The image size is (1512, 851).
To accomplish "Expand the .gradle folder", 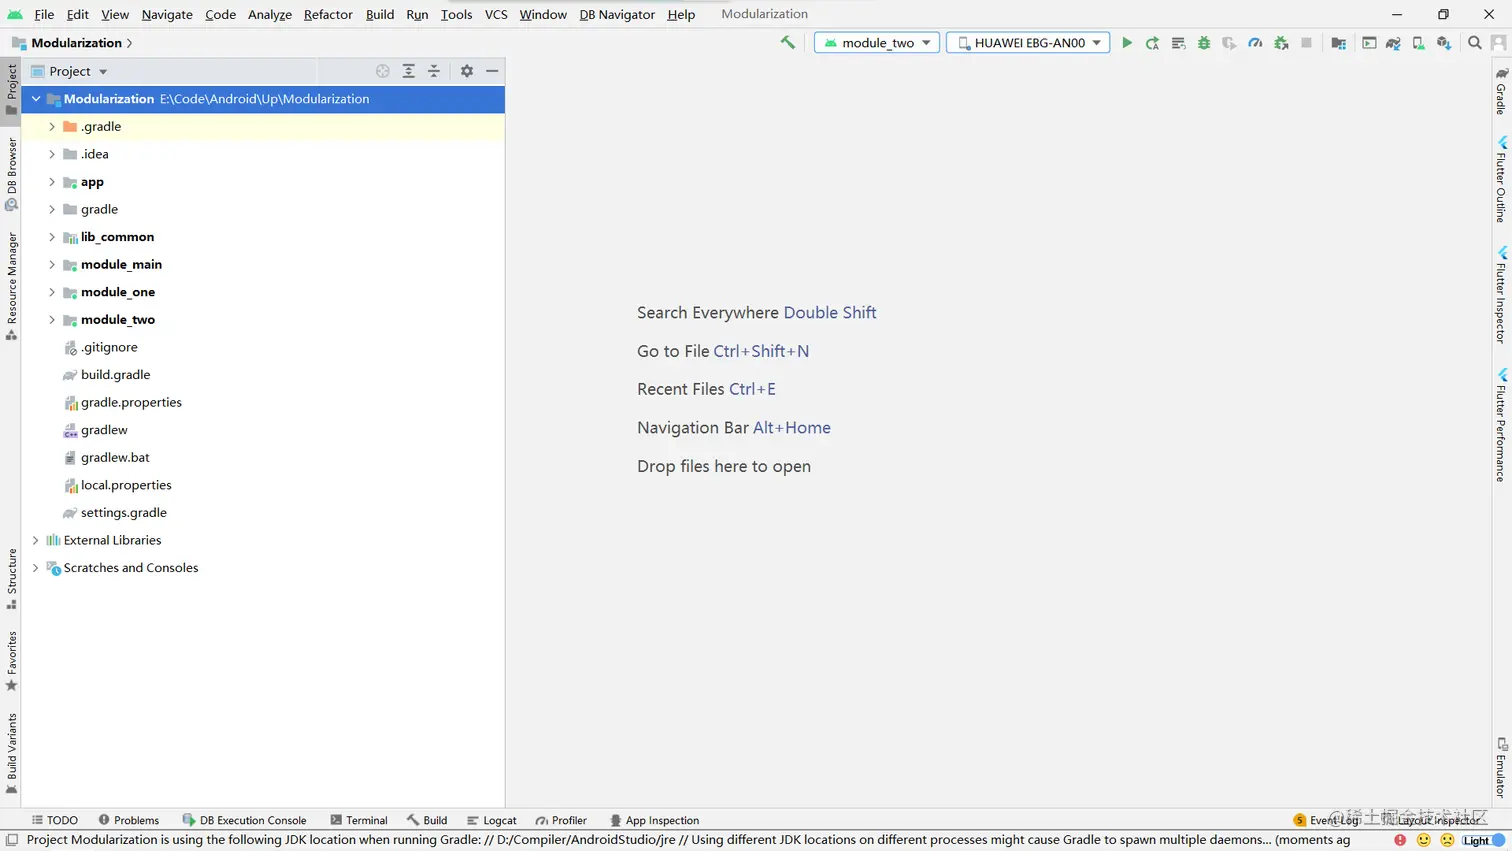I will [x=52, y=127].
